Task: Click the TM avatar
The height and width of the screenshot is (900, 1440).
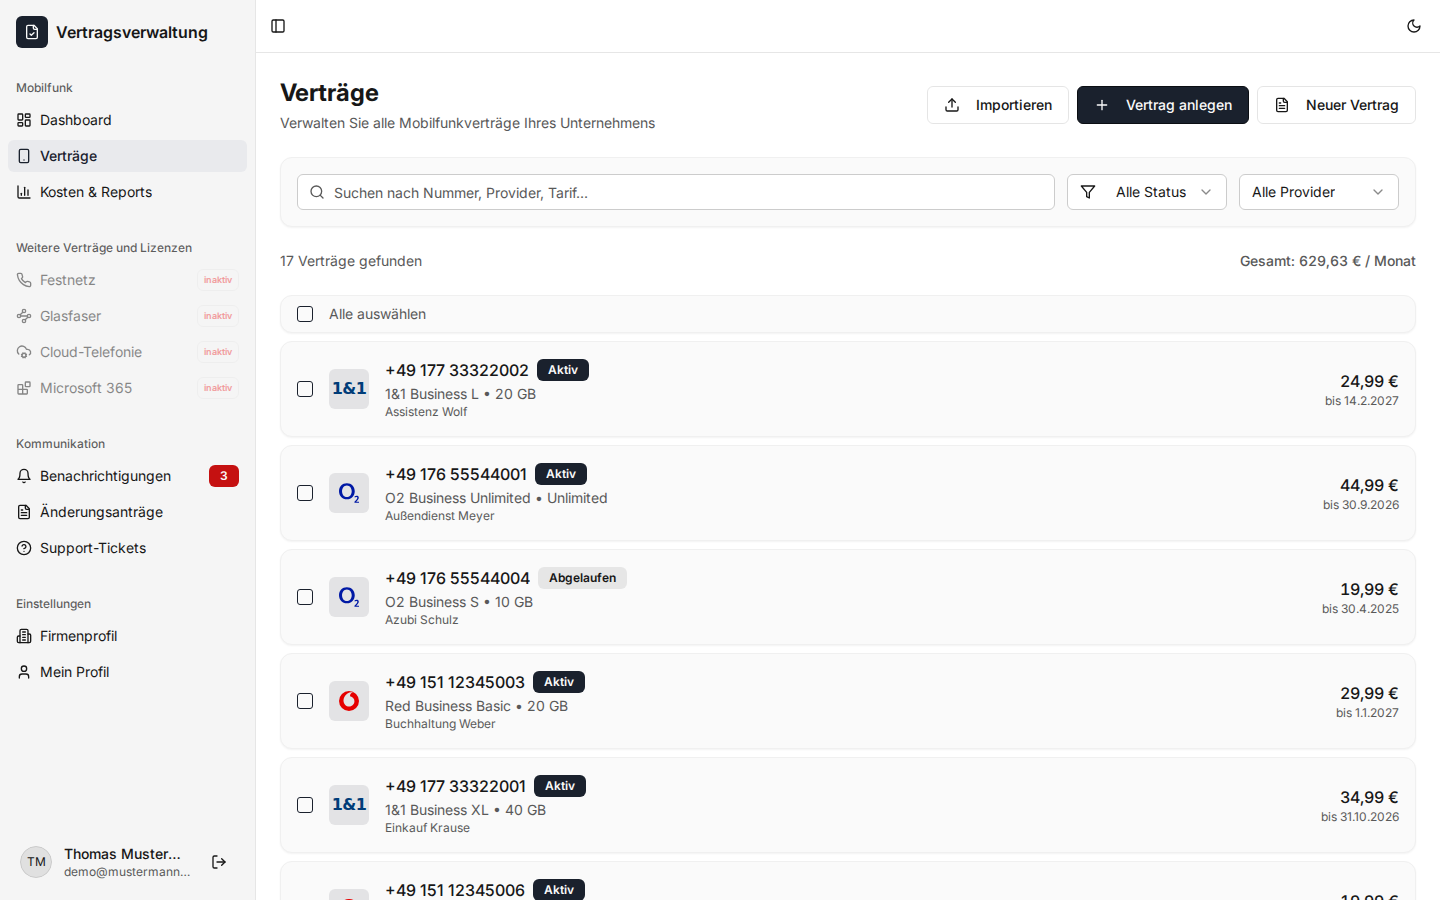Action: coord(36,862)
